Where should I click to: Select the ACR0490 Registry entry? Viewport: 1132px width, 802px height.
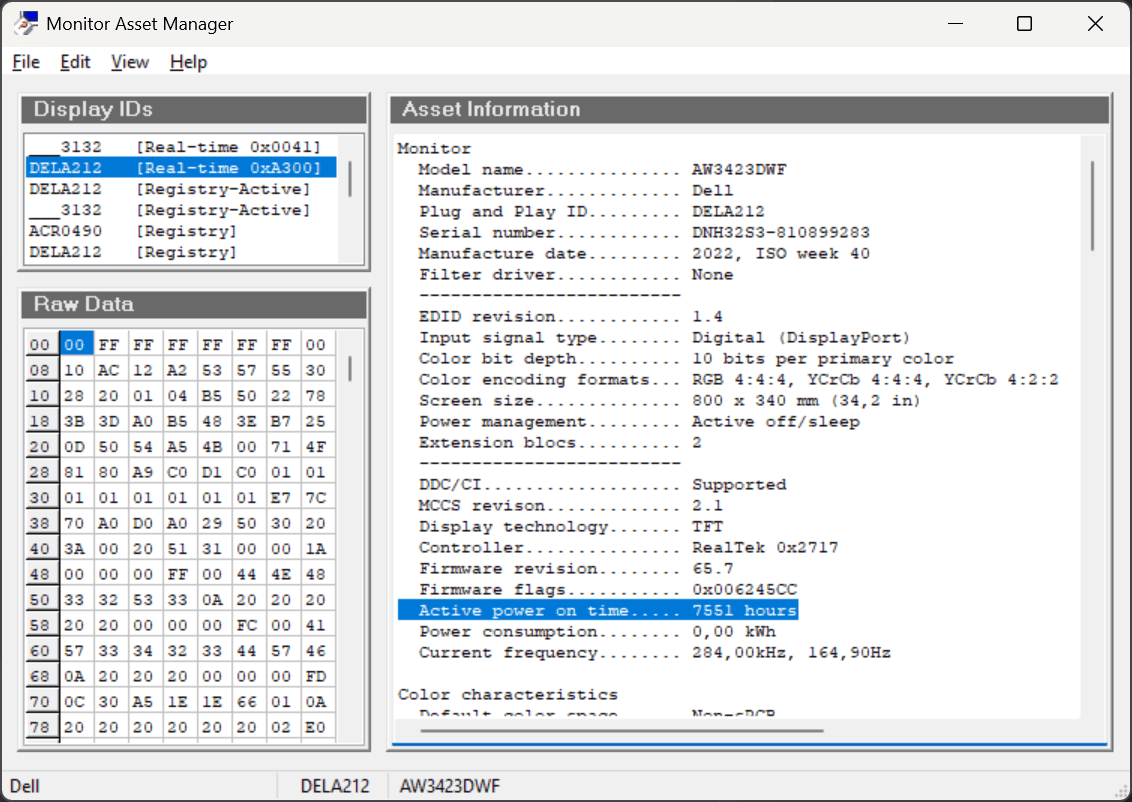[181, 231]
